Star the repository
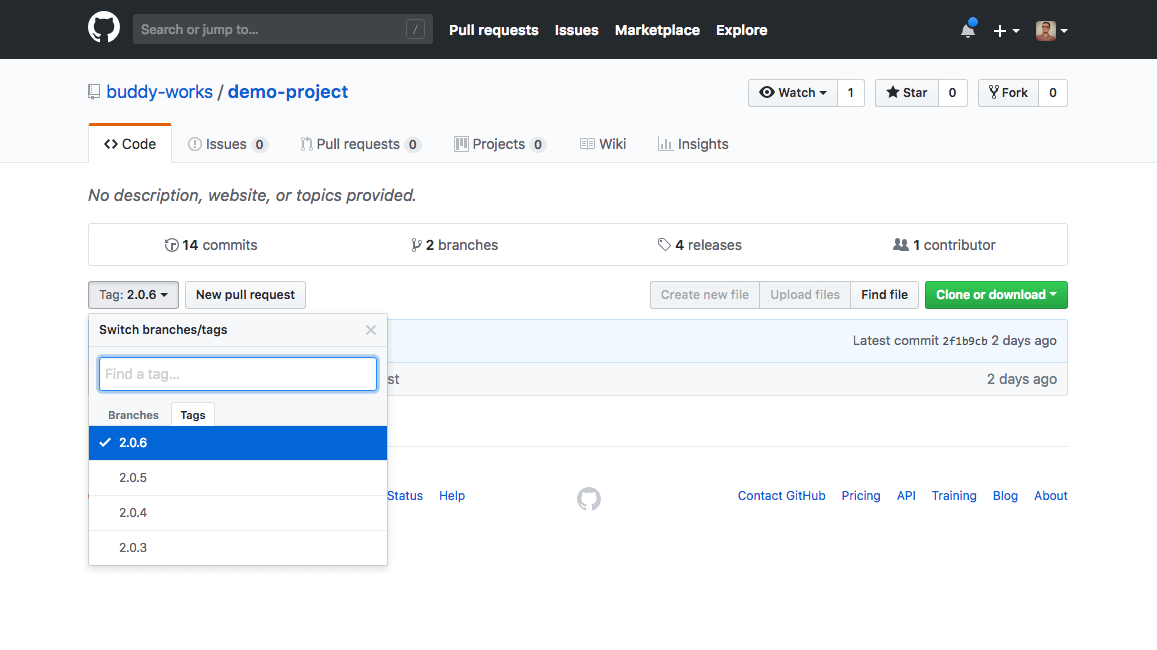Viewport: 1157px width, 650px height. pos(907,93)
